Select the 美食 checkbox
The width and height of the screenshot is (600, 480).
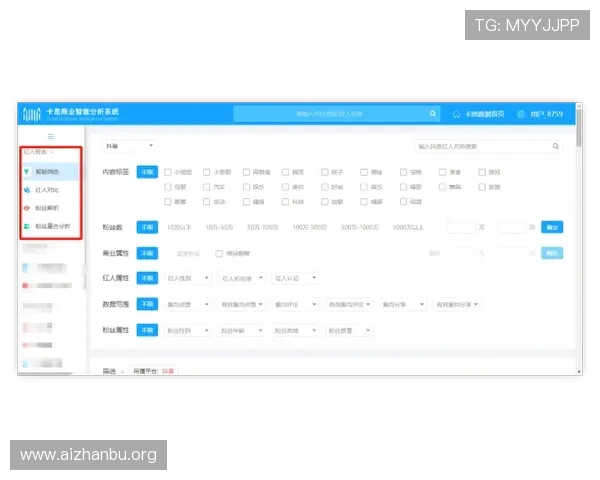coord(443,172)
